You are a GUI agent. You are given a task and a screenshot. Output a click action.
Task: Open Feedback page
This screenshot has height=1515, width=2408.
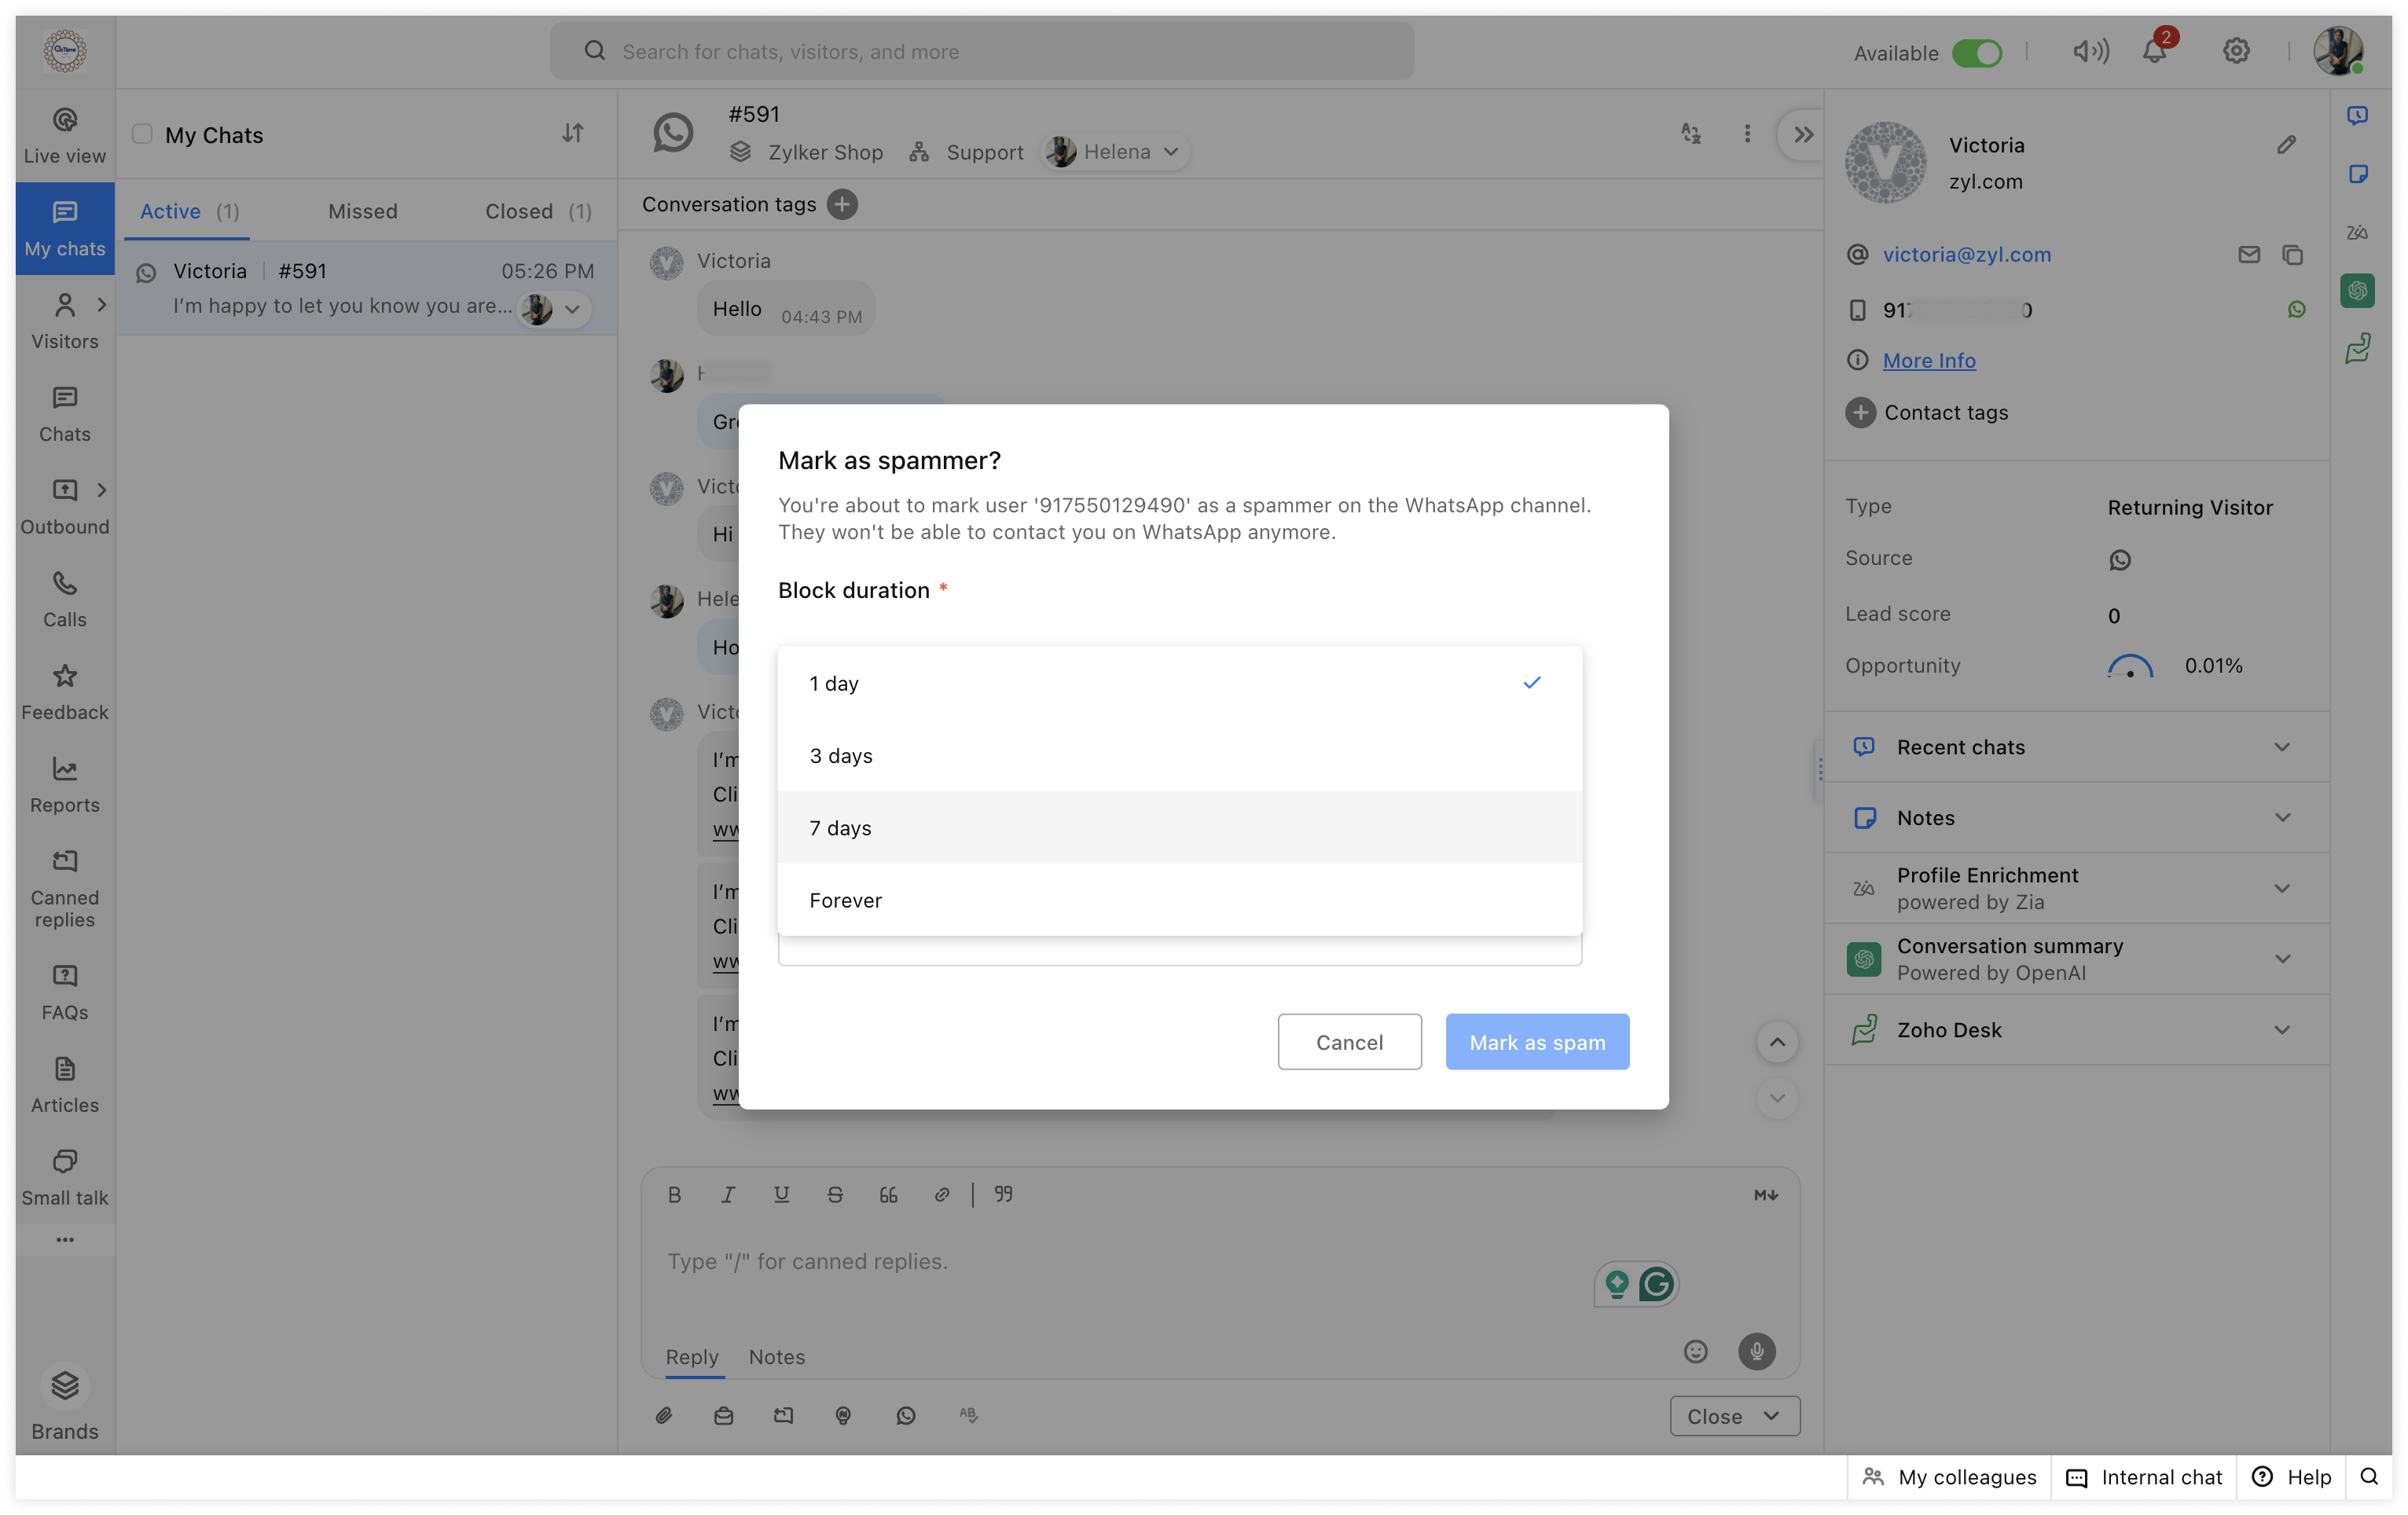[x=65, y=692]
